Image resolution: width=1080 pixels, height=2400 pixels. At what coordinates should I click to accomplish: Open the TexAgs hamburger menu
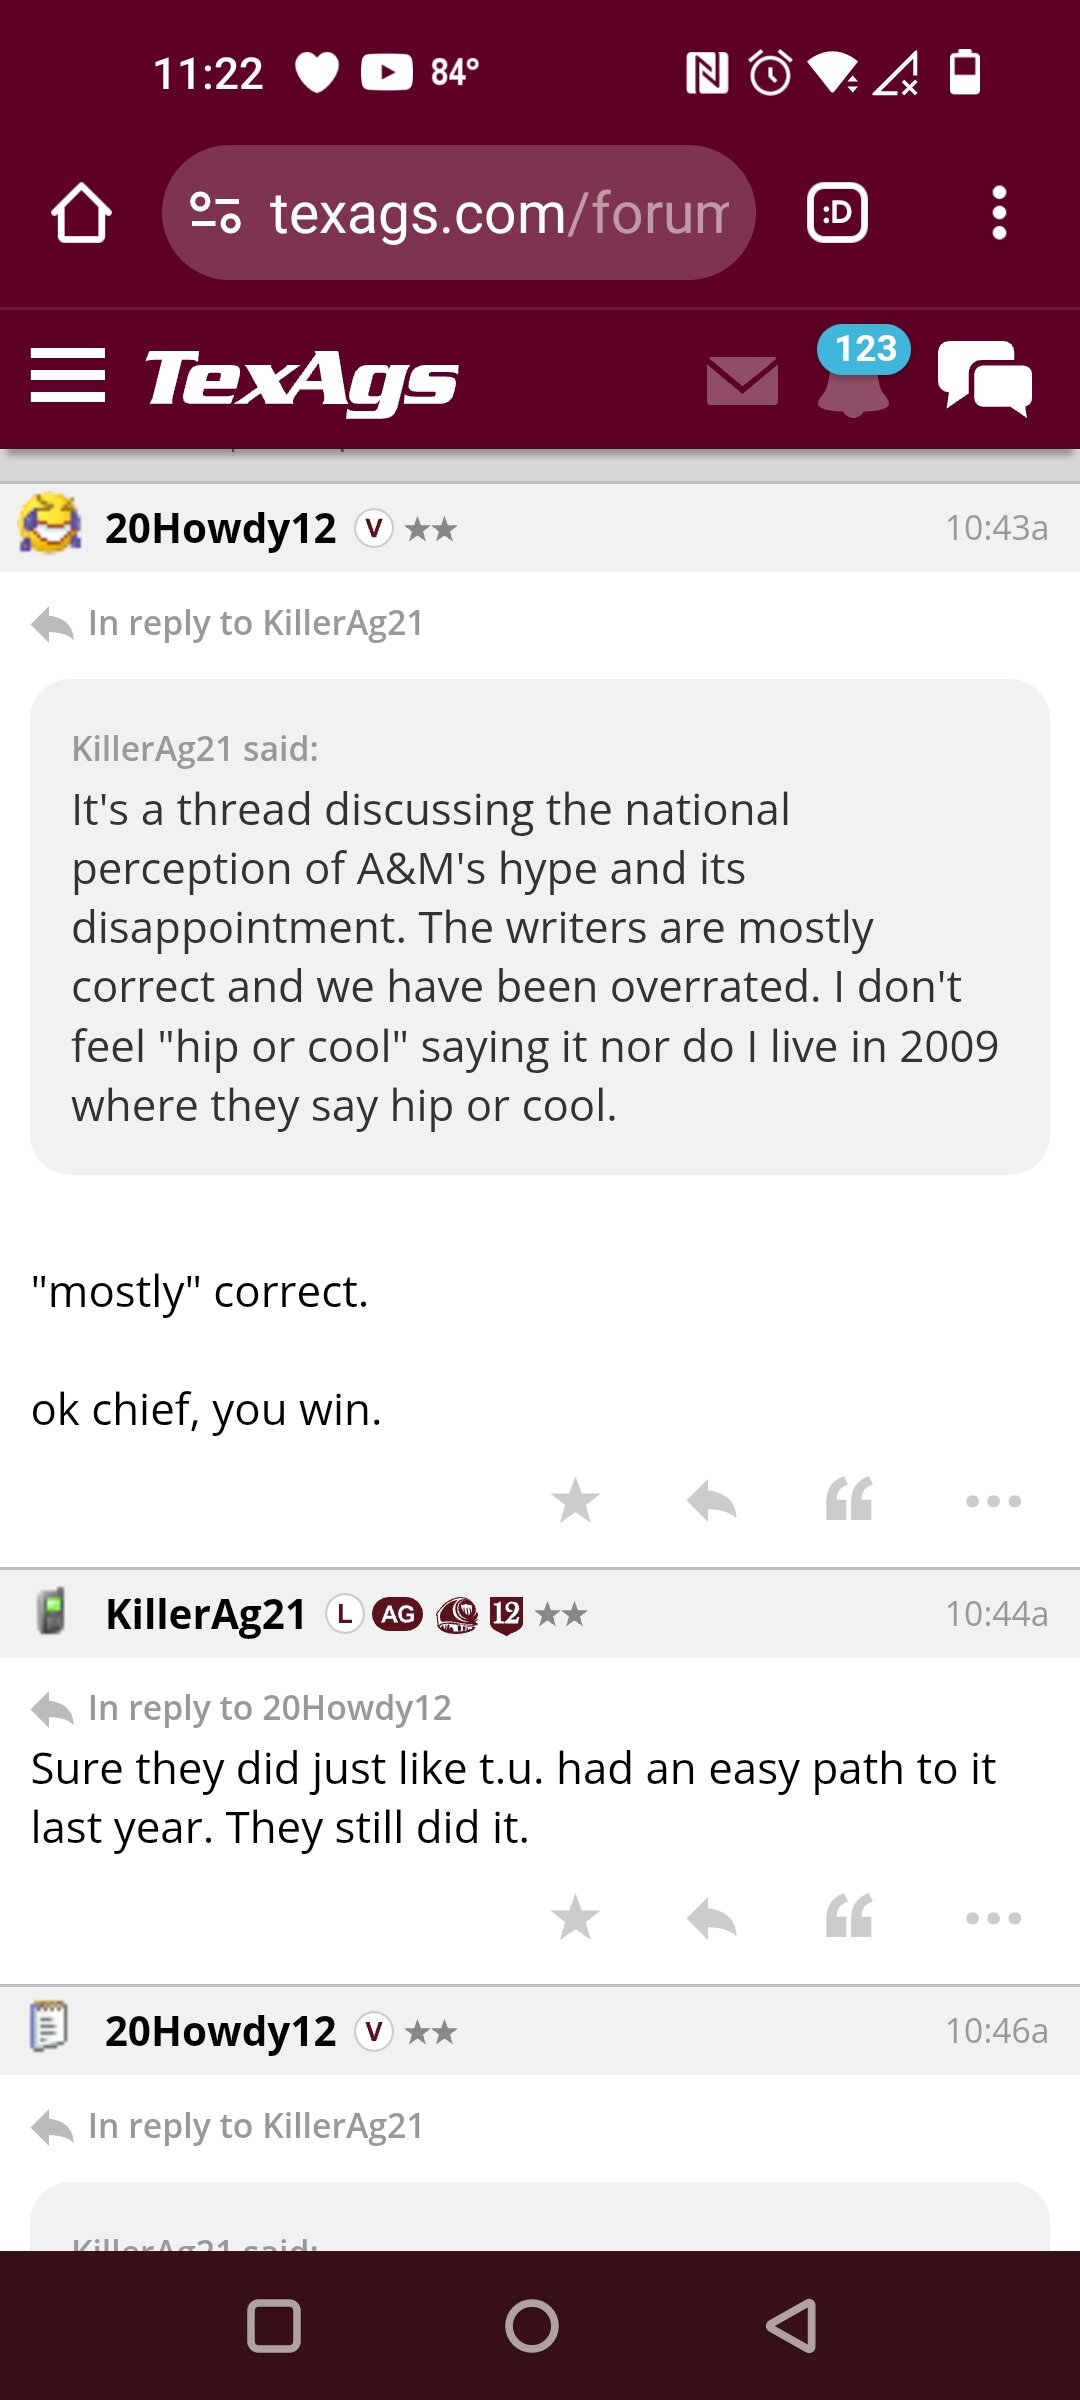click(x=68, y=376)
